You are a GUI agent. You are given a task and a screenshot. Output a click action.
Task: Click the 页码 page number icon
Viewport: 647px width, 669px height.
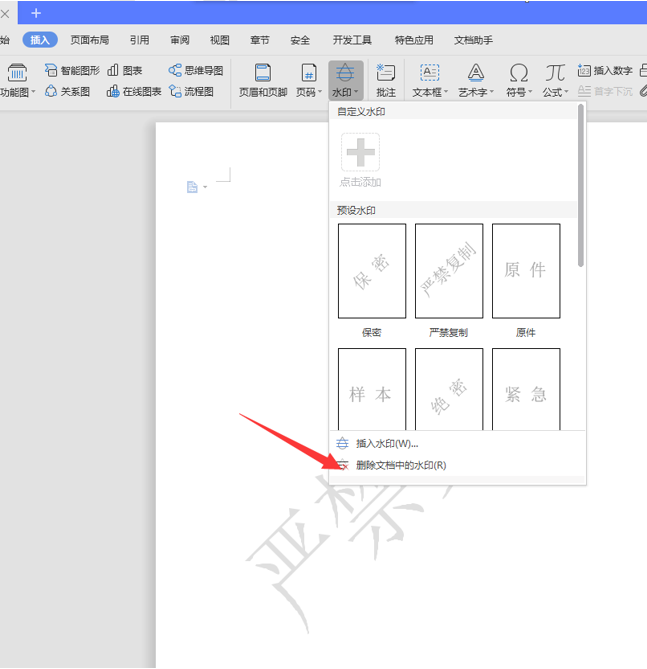[309, 73]
